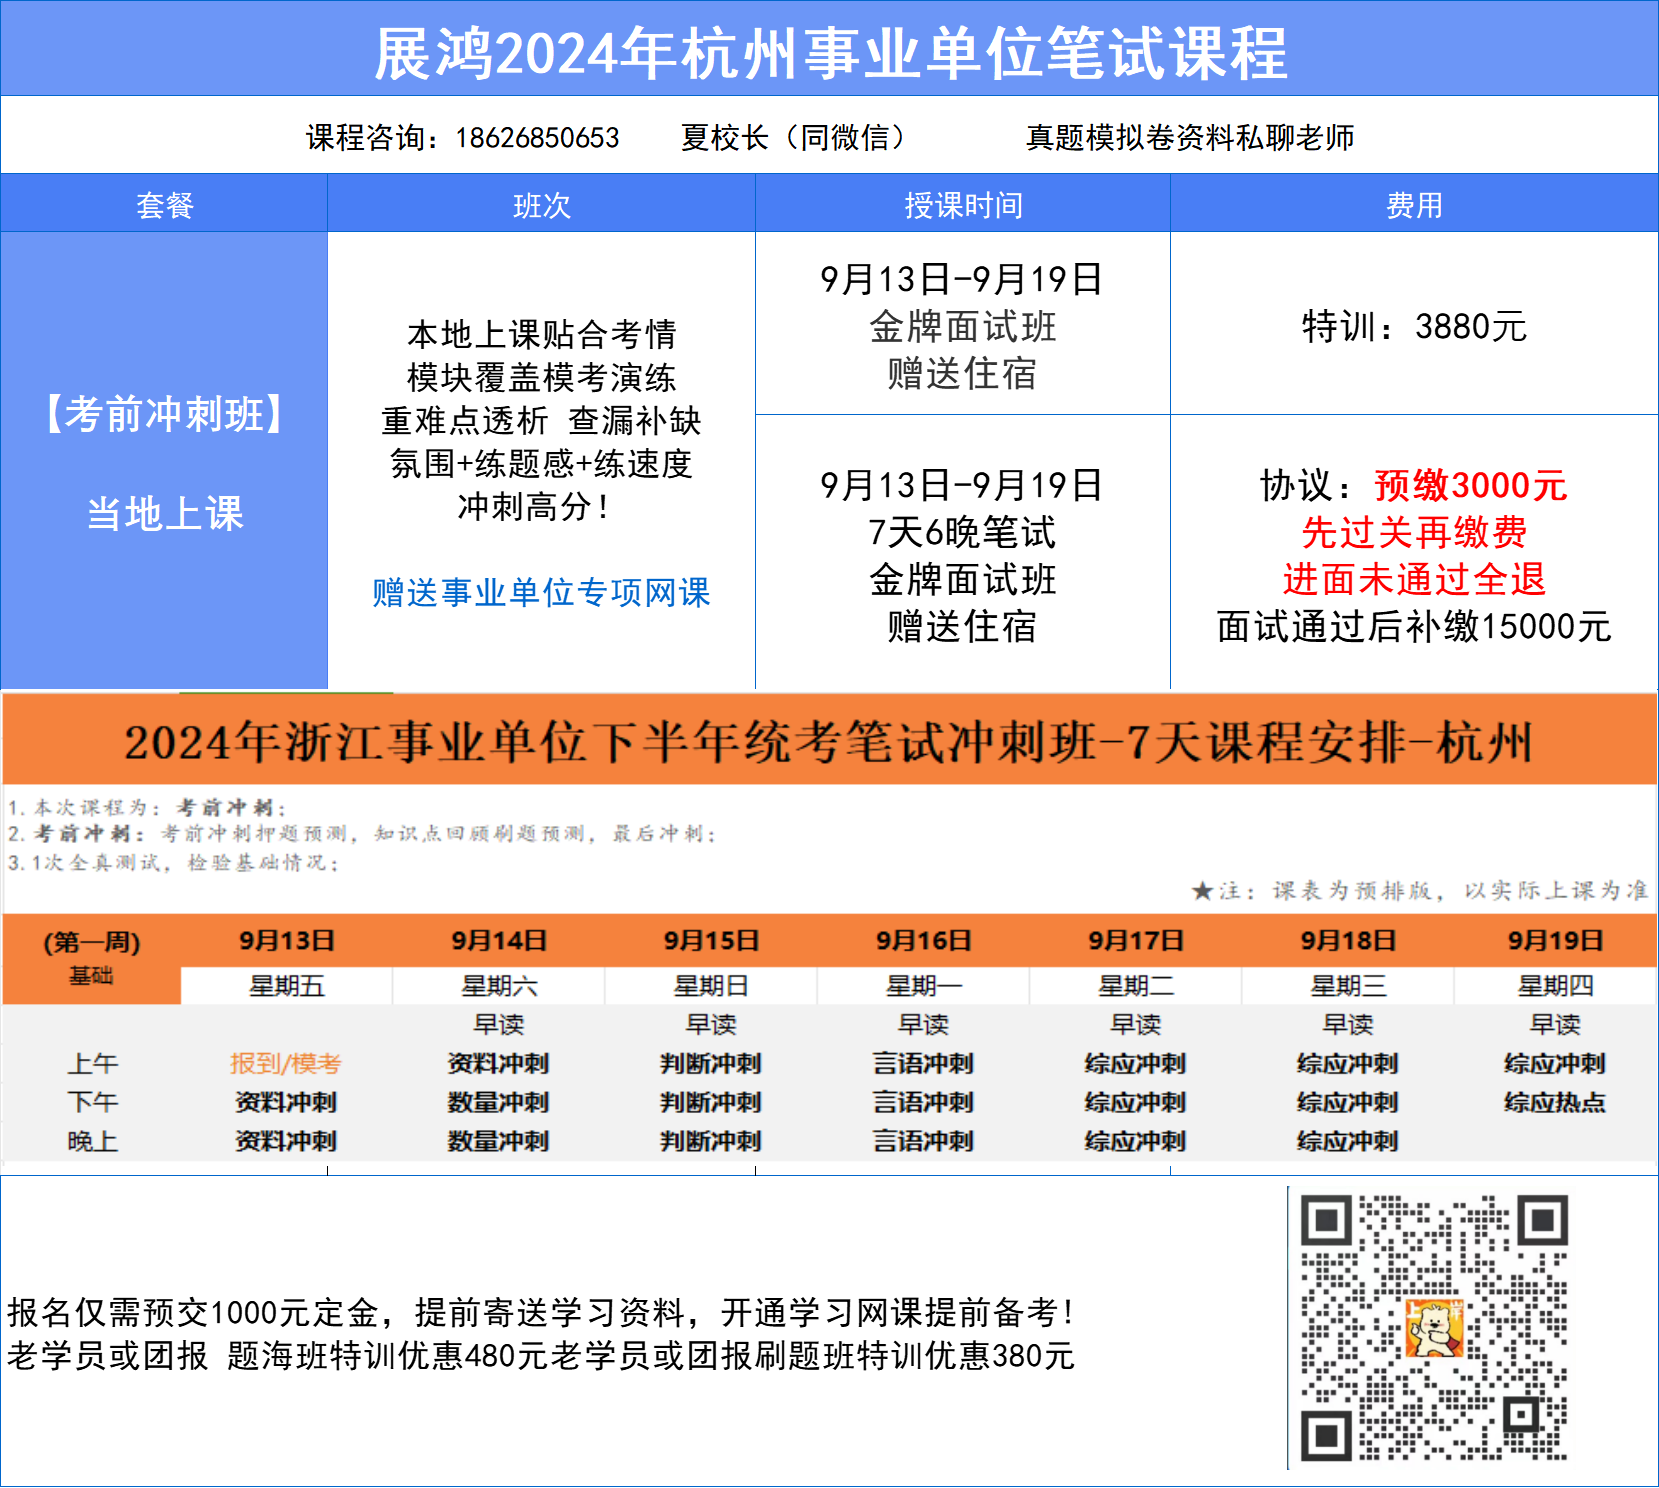Image resolution: width=1659 pixels, height=1488 pixels.
Task: Click the 费用 column header
Action: click(x=1414, y=205)
